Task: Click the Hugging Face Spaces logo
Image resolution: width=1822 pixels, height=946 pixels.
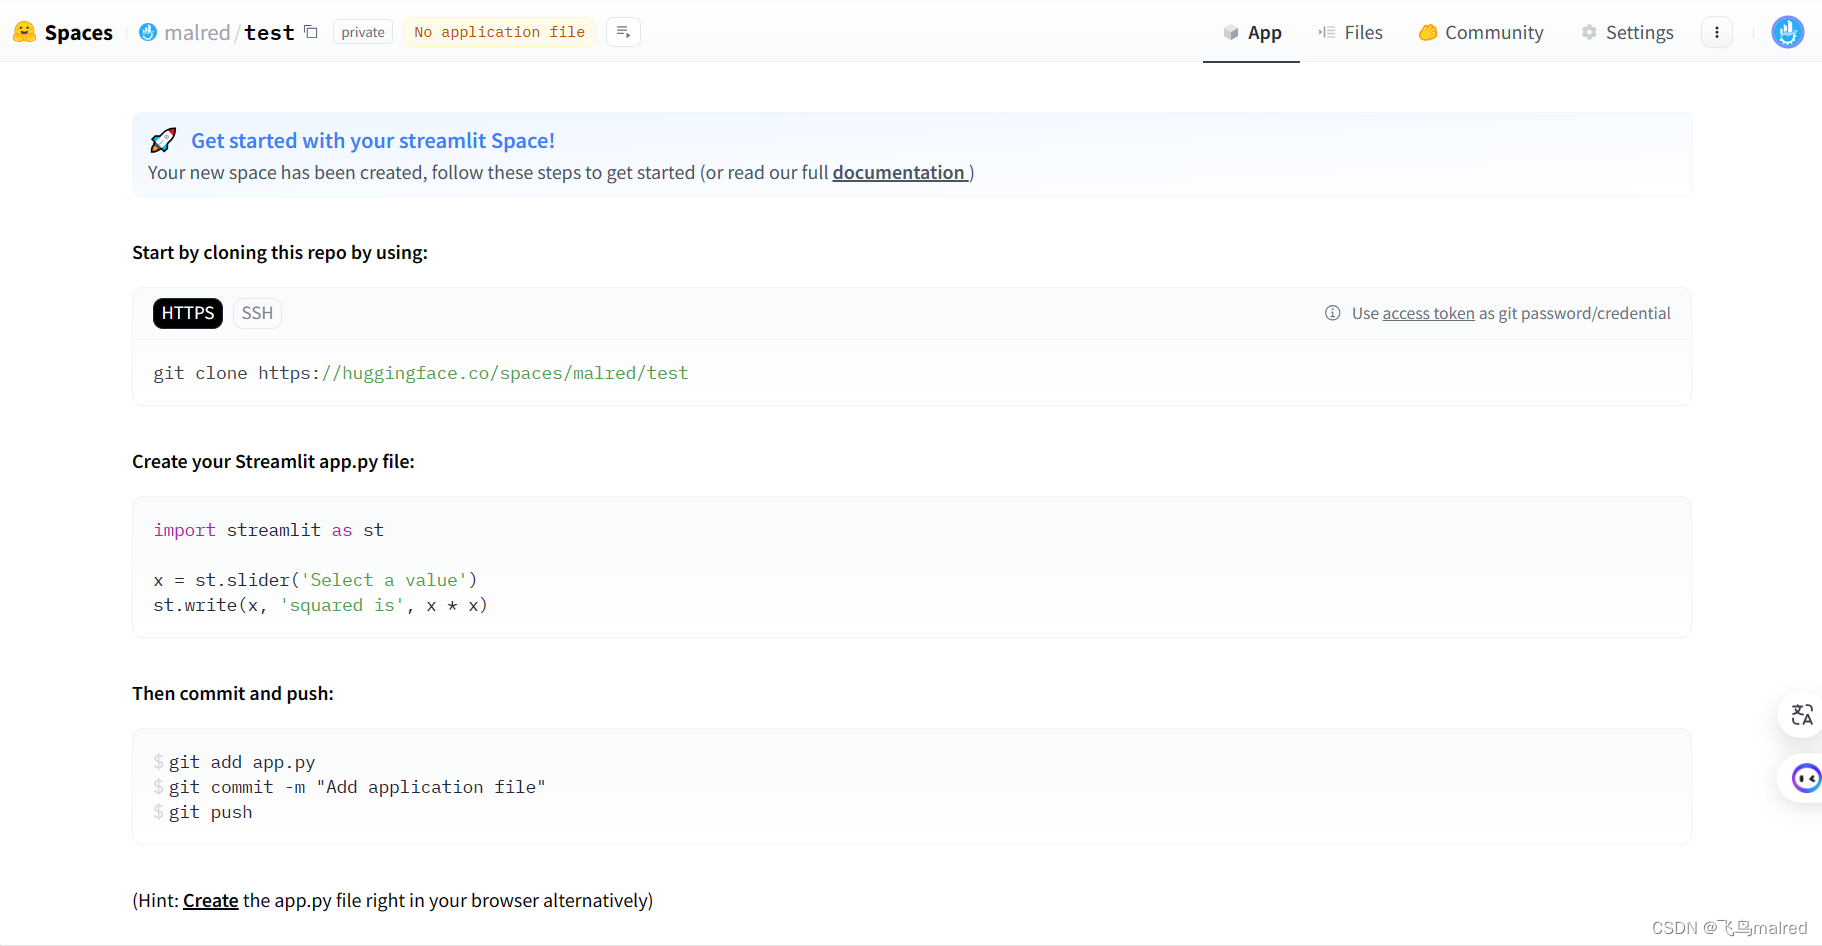Action: click(63, 32)
